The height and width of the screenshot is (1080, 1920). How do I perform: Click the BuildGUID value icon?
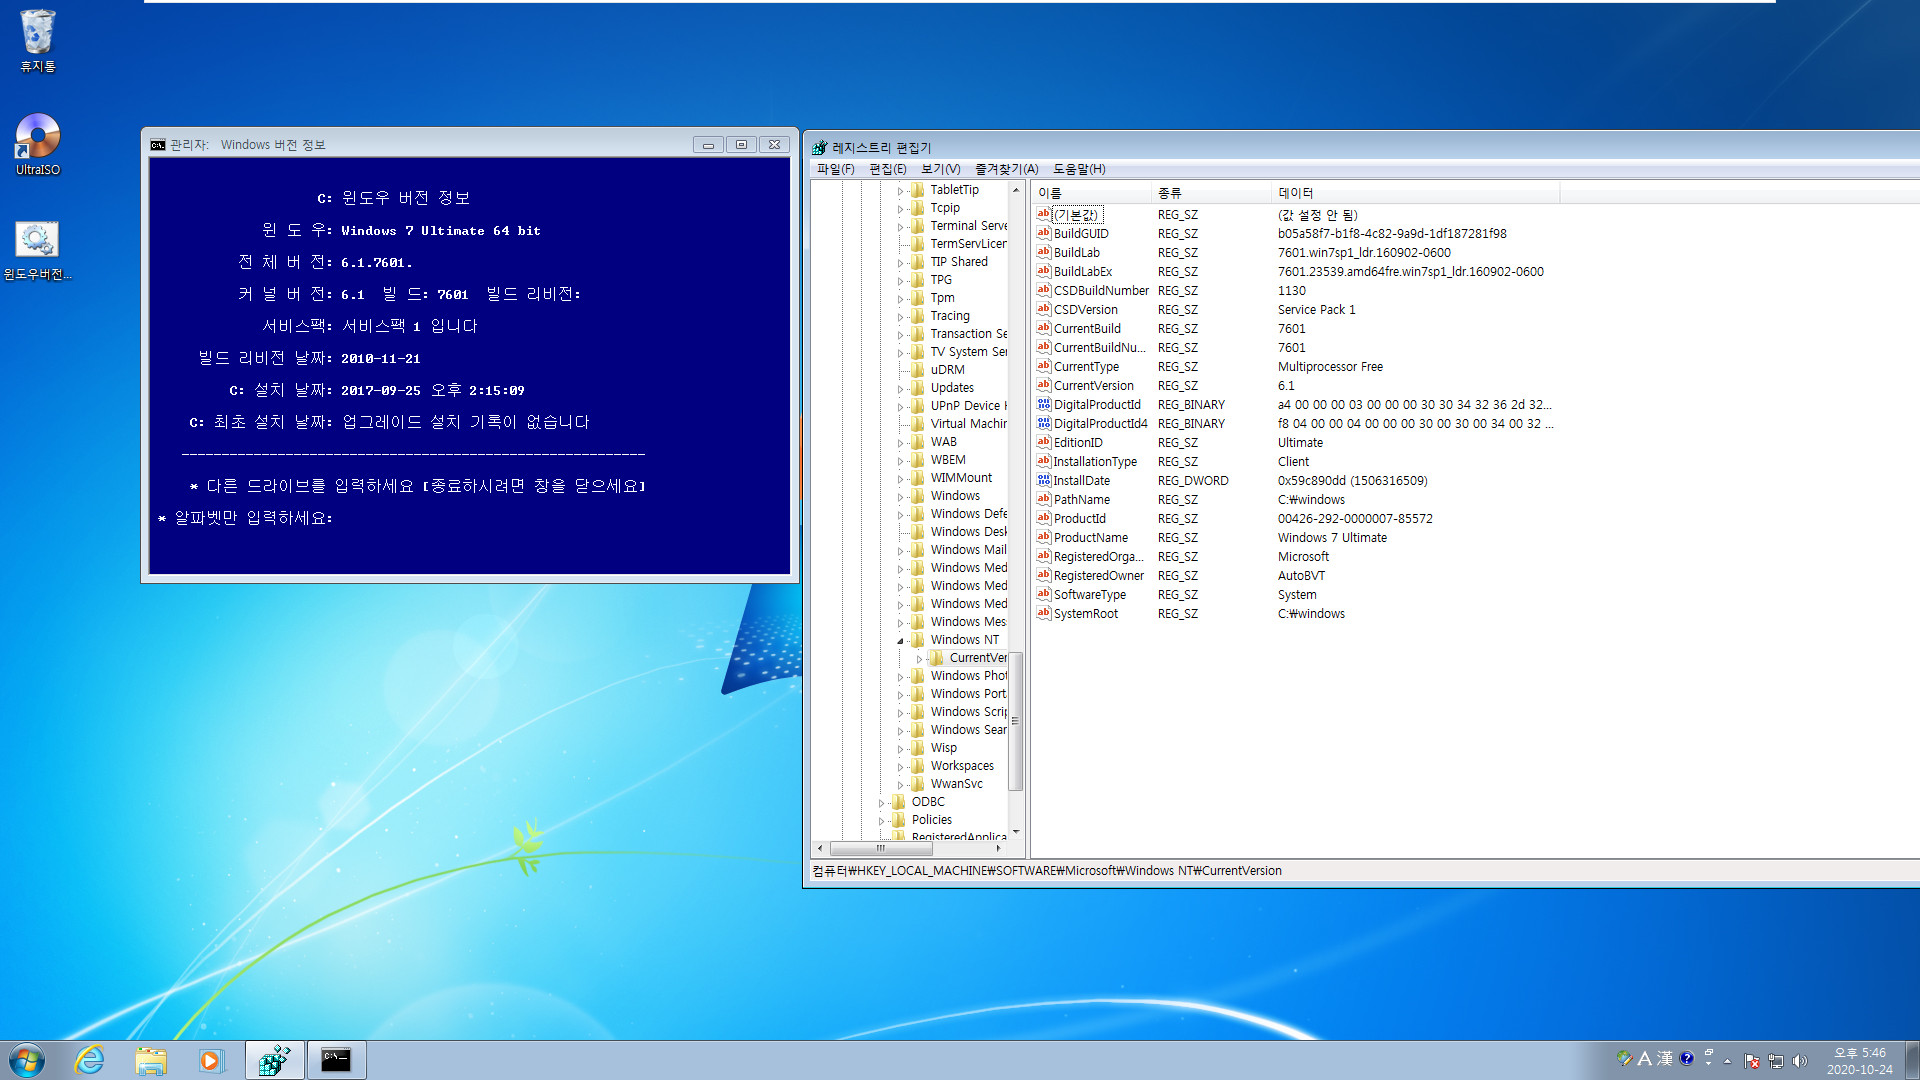[1044, 233]
